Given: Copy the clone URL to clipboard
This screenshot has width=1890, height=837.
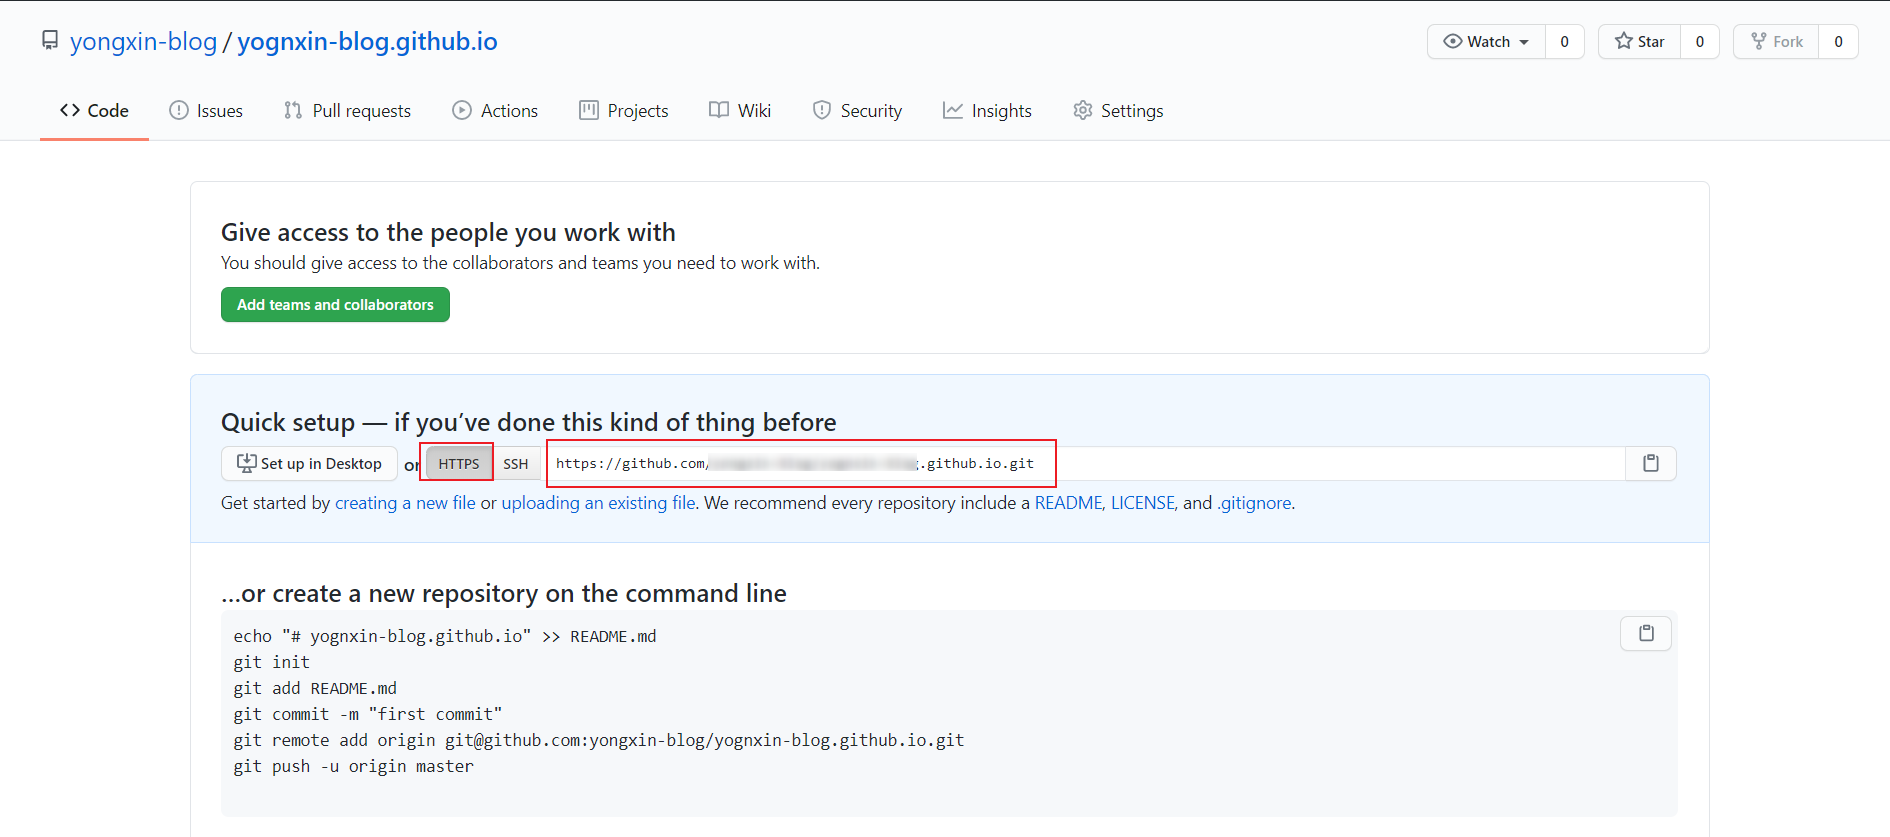Looking at the screenshot, I should pos(1651,464).
